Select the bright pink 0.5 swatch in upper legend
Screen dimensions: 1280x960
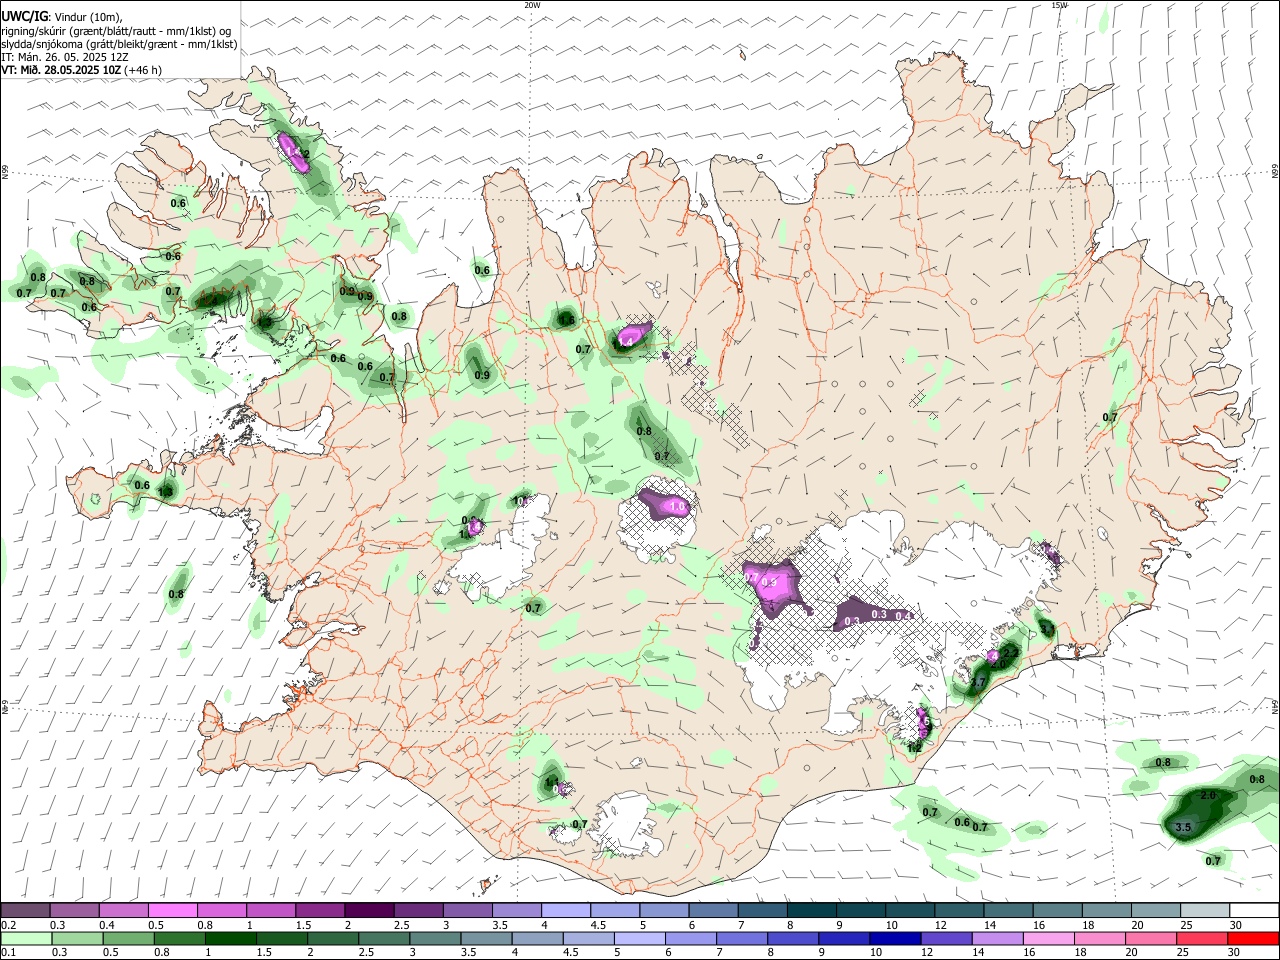172,910
